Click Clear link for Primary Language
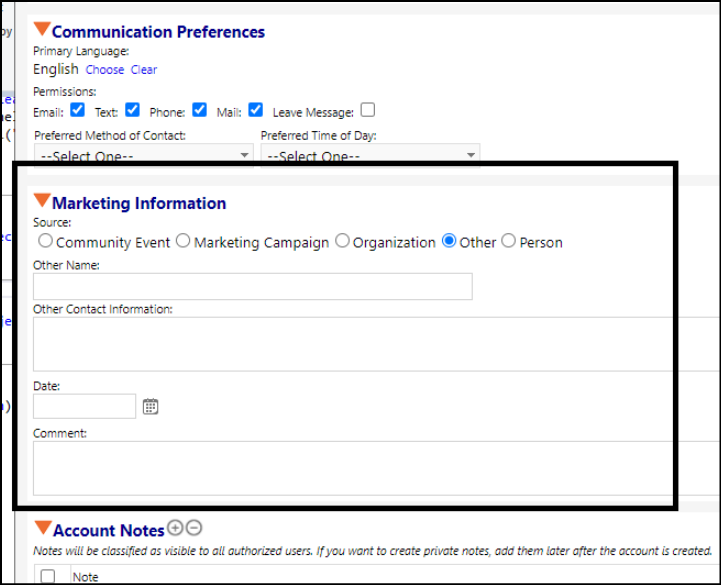Image resolution: width=721 pixels, height=585 pixels. pos(144,70)
